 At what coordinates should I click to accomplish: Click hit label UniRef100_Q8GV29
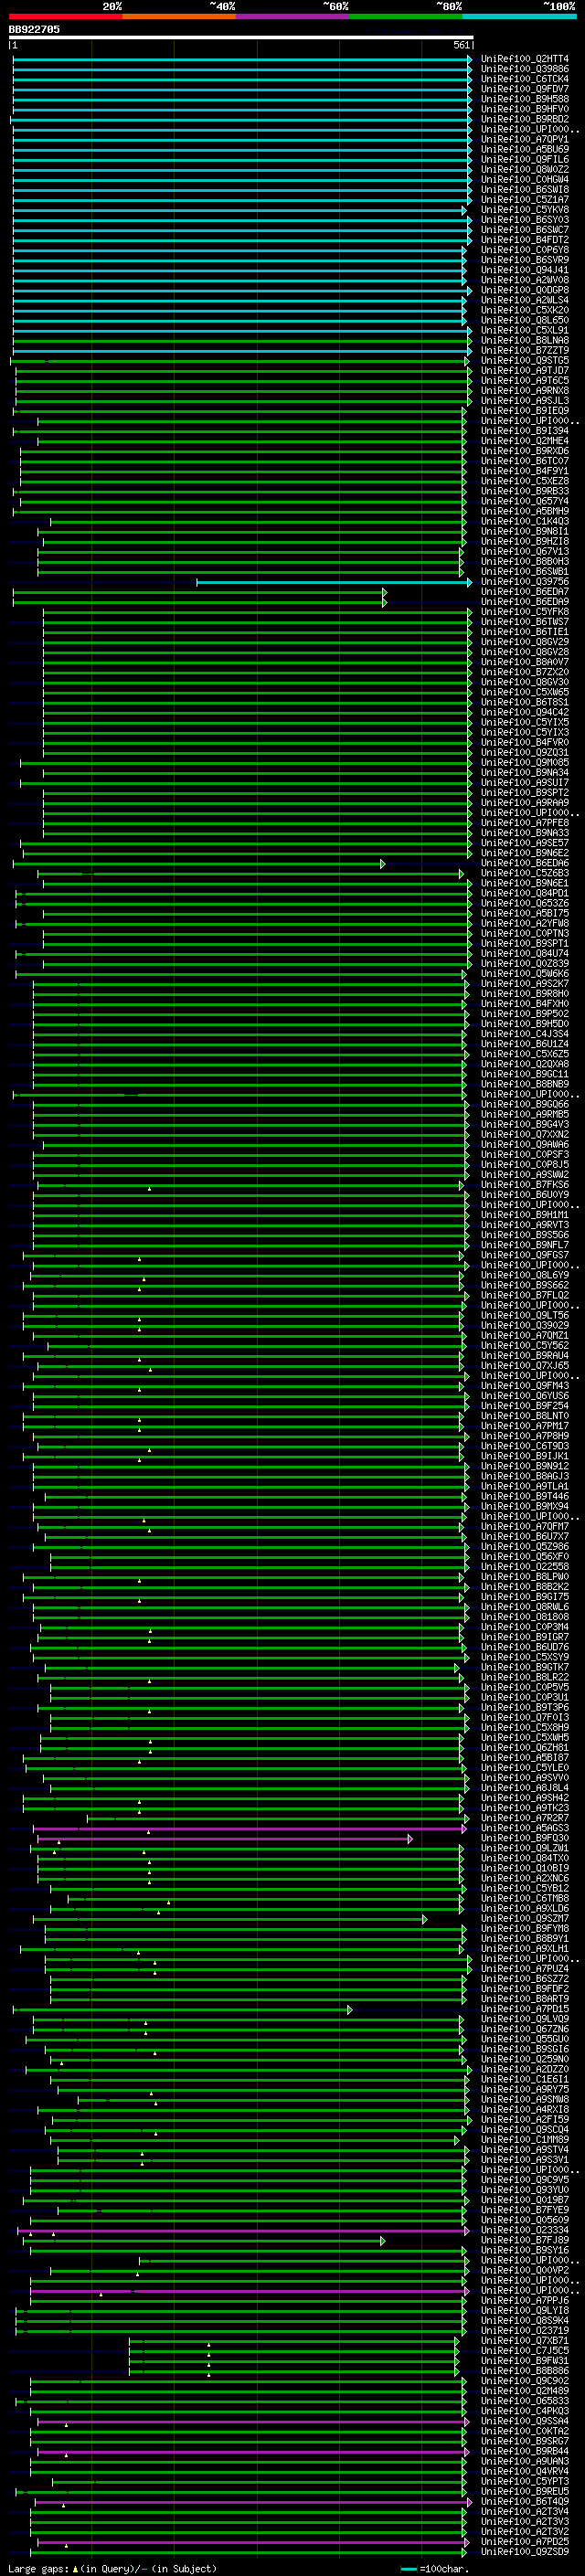point(524,642)
